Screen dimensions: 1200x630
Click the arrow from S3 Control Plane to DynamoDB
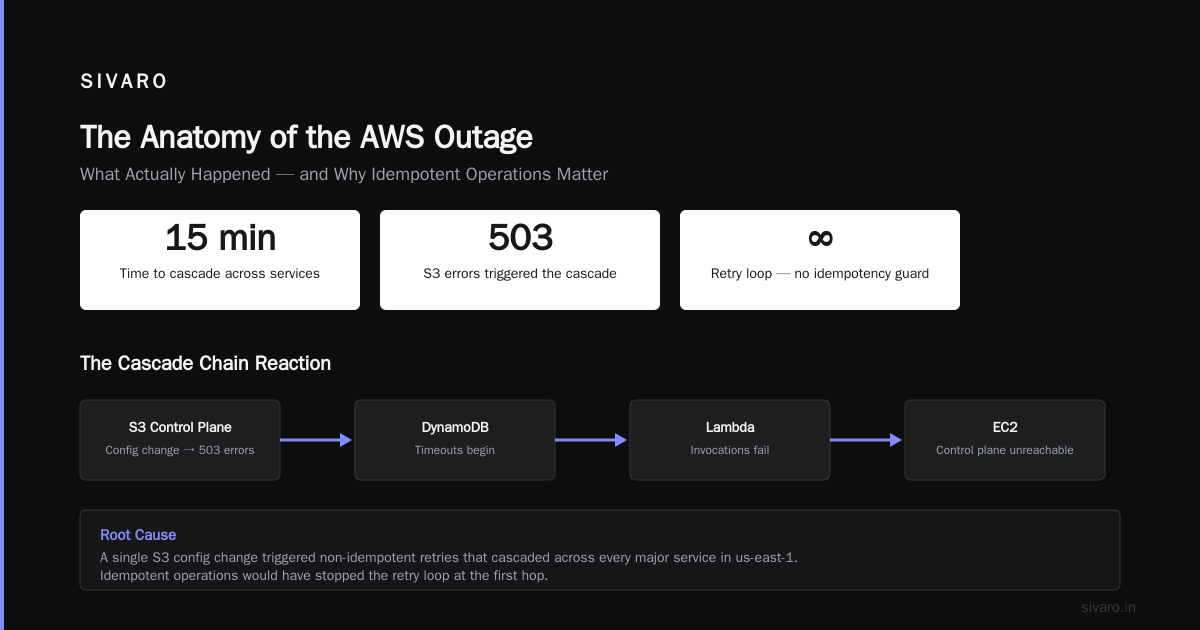tap(317, 440)
